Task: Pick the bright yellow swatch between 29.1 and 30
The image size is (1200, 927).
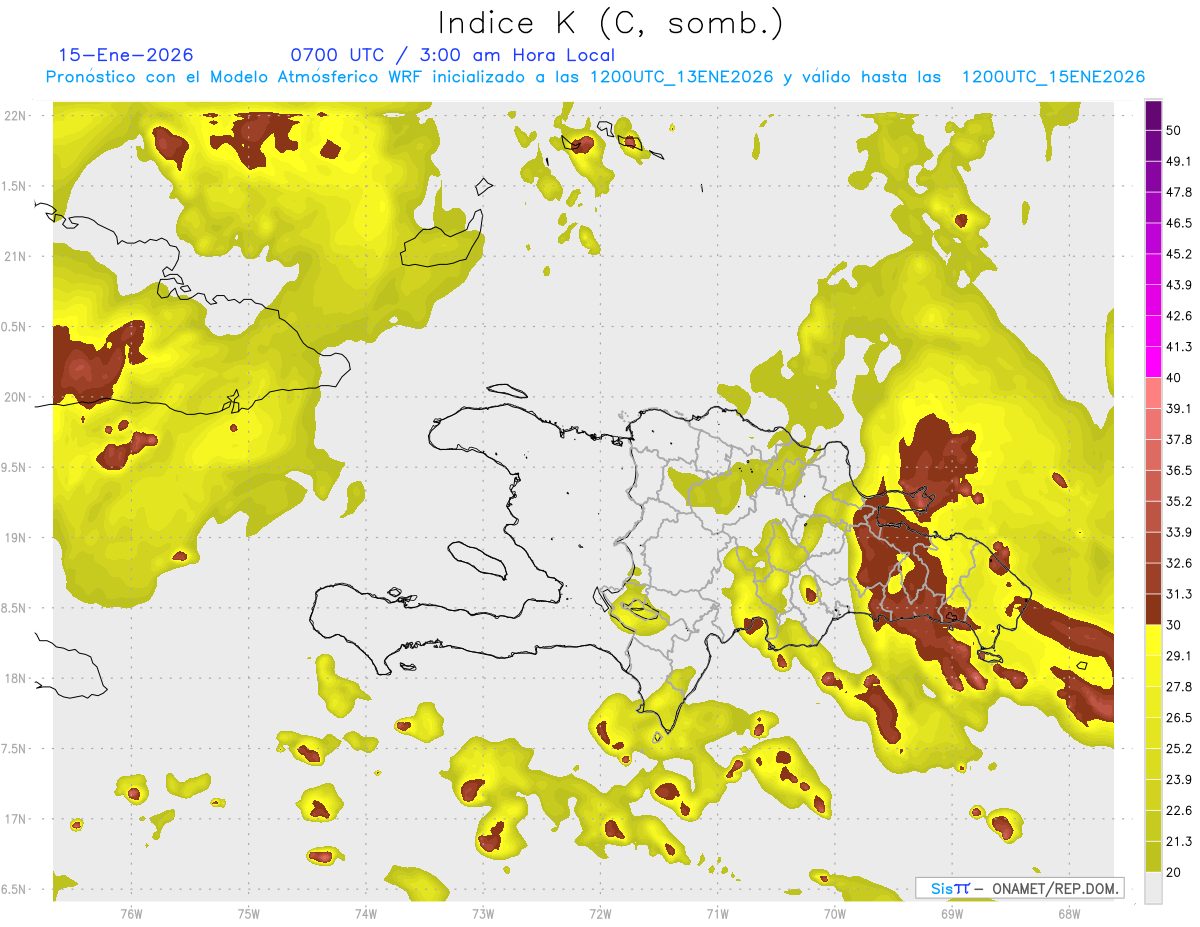Action: point(1153,641)
